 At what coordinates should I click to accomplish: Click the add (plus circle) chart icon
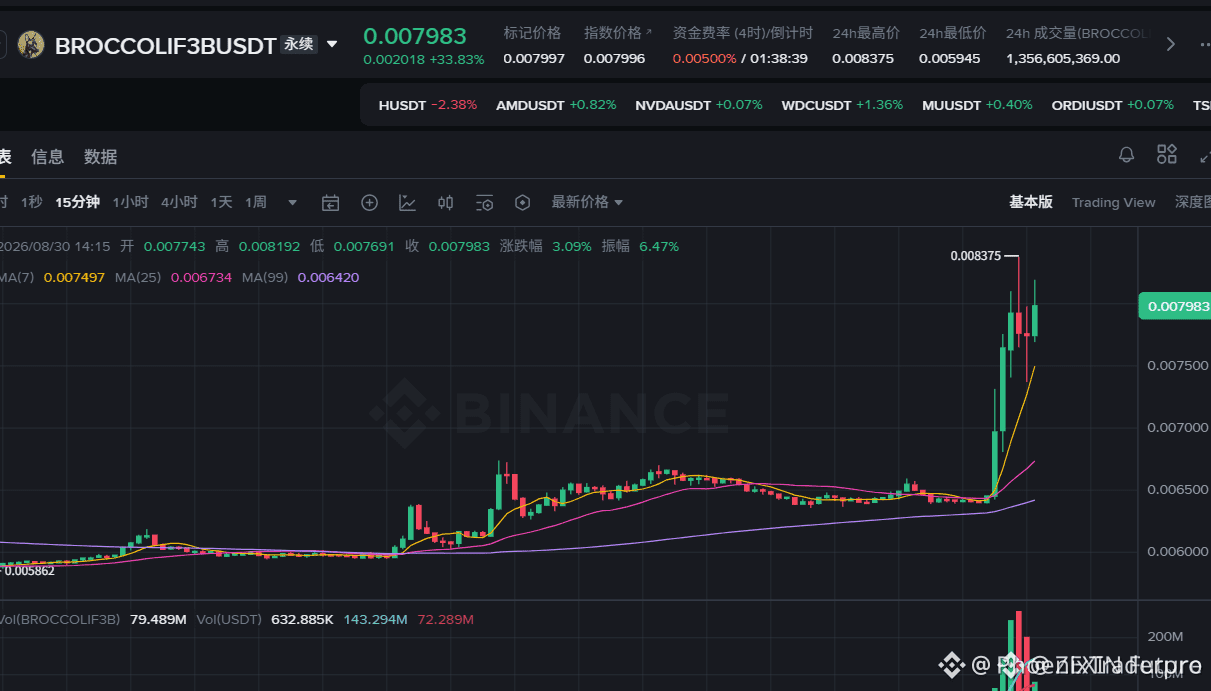click(369, 203)
